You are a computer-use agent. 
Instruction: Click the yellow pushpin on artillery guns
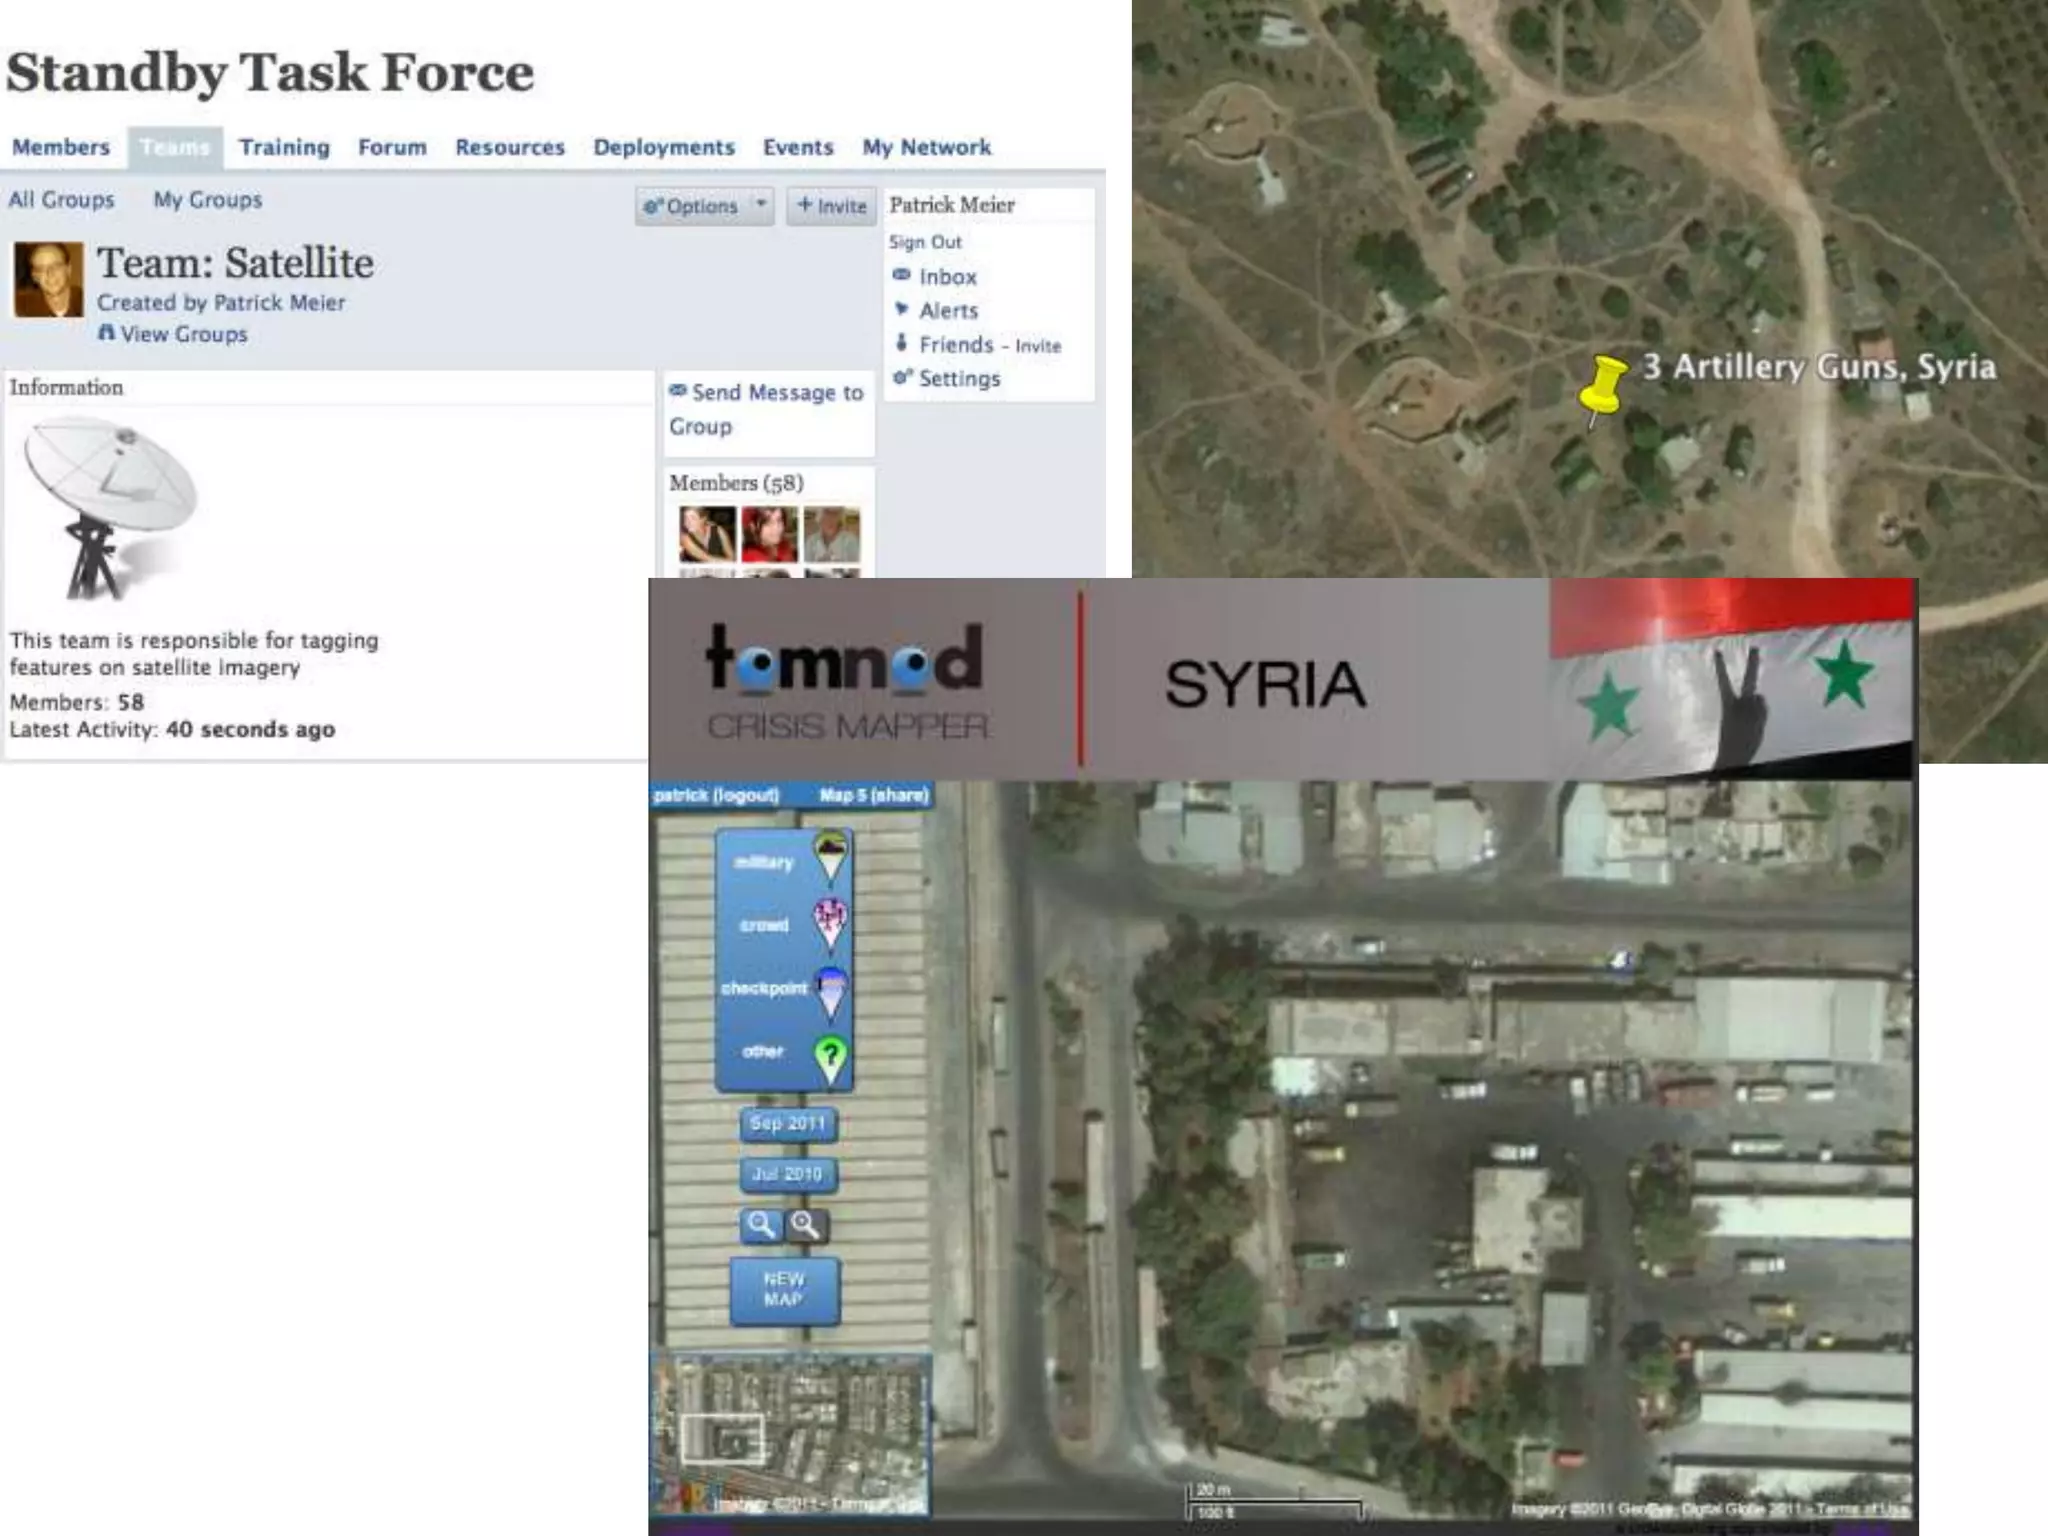point(1603,385)
